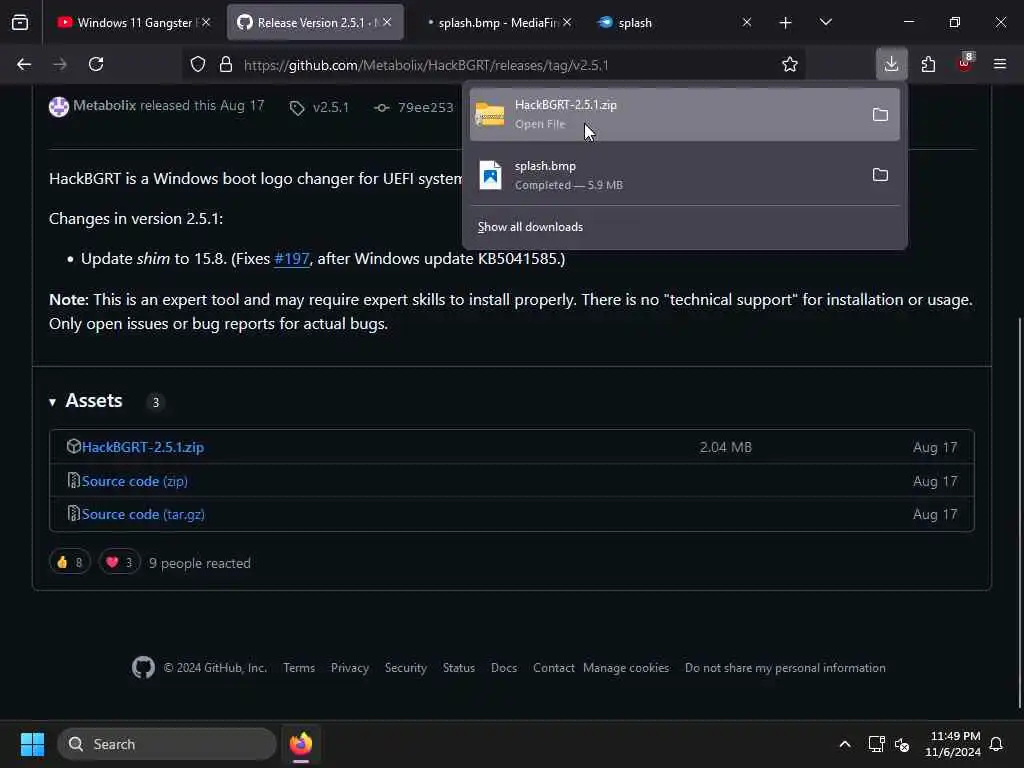Show HackBGRT-2.5.1.zip in folder
Screen dimensions: 1024x768
point(880,115)
